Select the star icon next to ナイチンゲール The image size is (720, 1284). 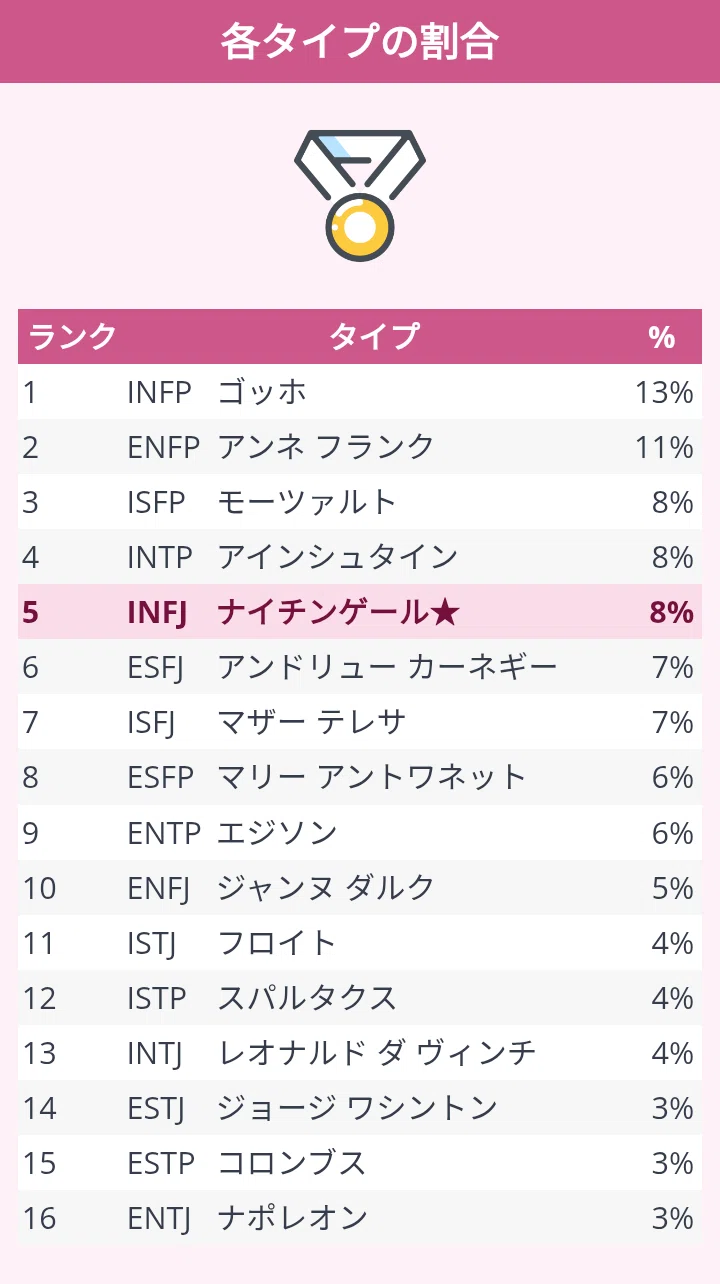[445, 612]
